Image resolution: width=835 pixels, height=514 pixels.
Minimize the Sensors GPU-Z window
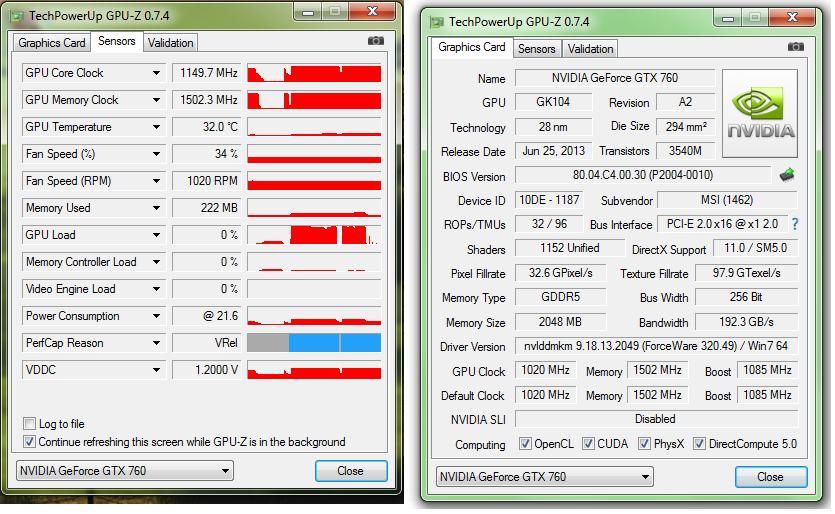[x=308, y=12]
